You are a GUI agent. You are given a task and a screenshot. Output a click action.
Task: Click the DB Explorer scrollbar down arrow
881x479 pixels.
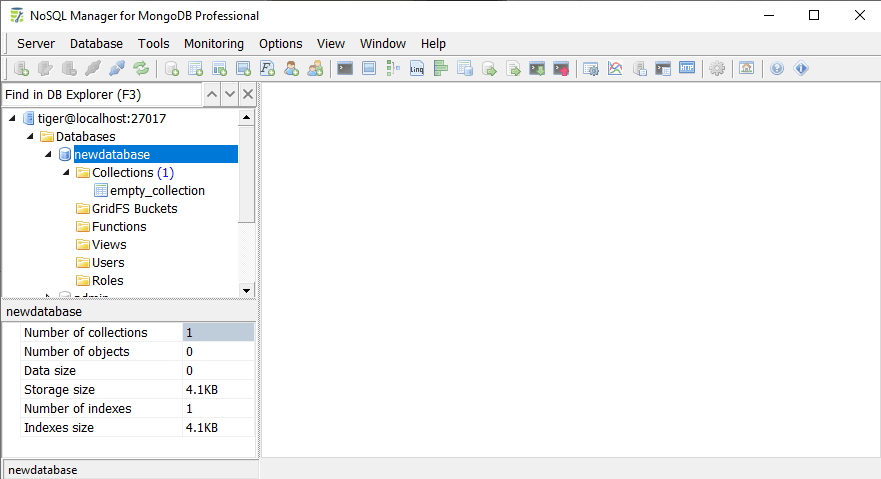[247, 290]
